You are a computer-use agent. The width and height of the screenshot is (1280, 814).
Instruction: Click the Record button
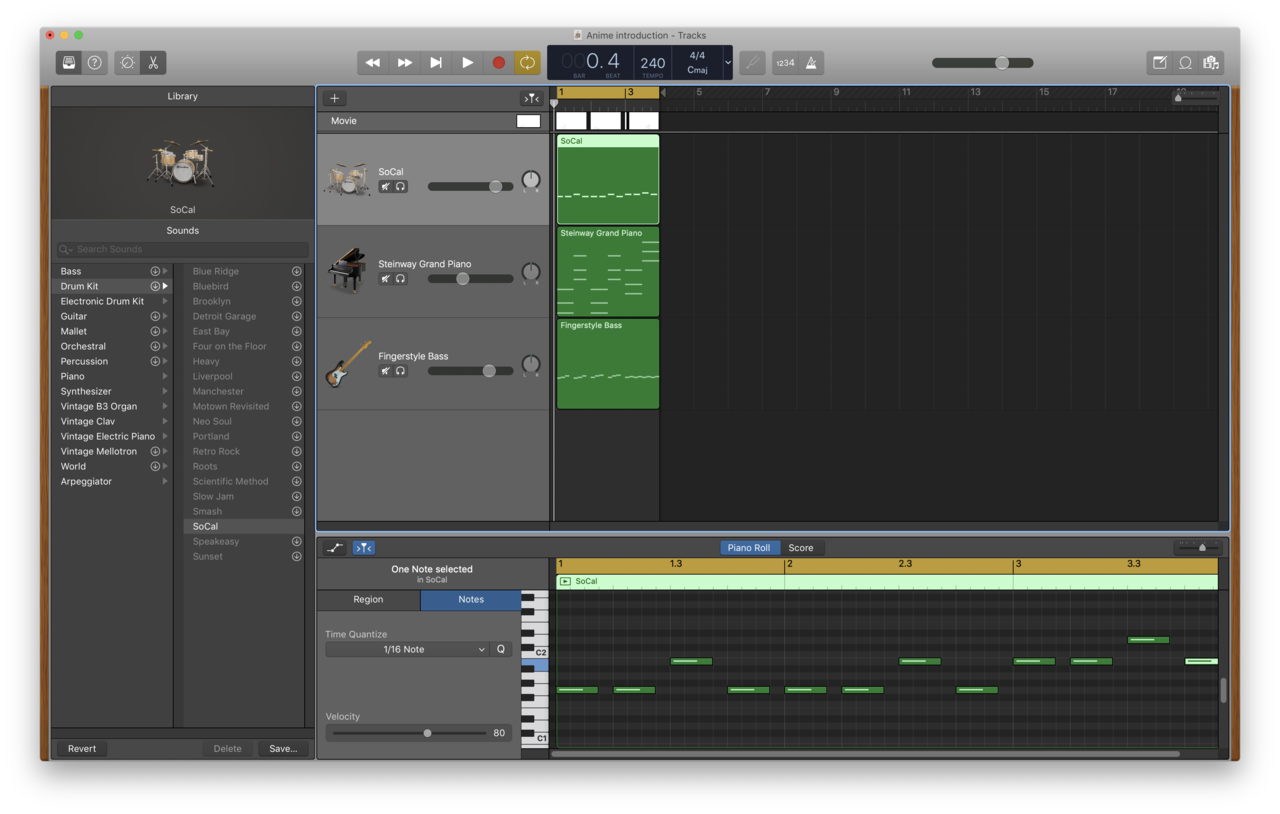pos(498,63)
